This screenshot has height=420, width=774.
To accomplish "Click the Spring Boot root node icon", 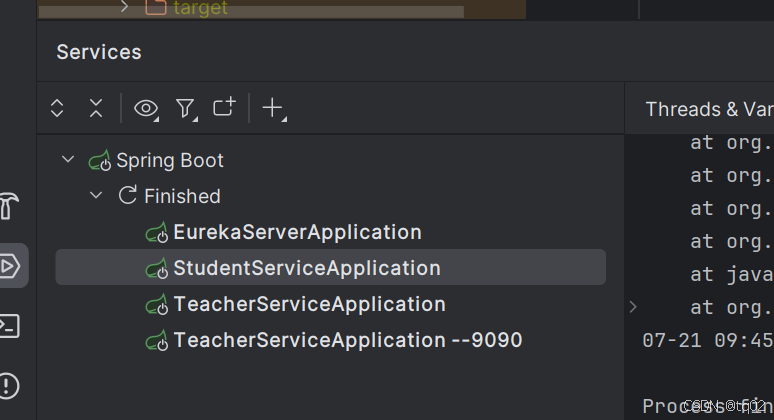I will [100, 160].
